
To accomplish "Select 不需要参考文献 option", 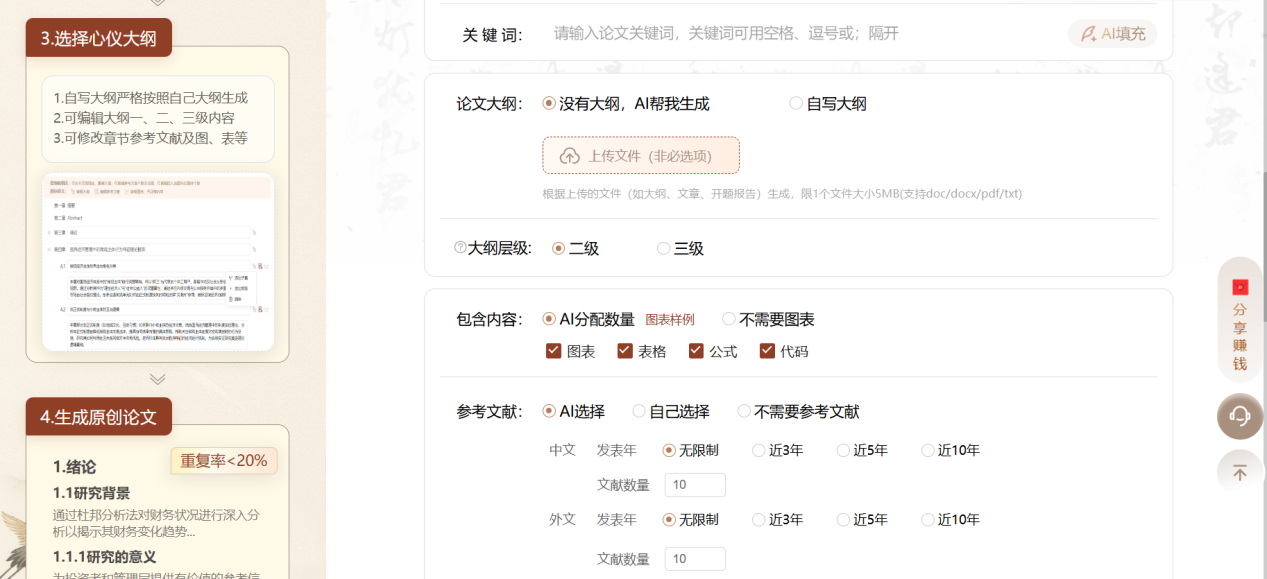I will pos(744,411).
